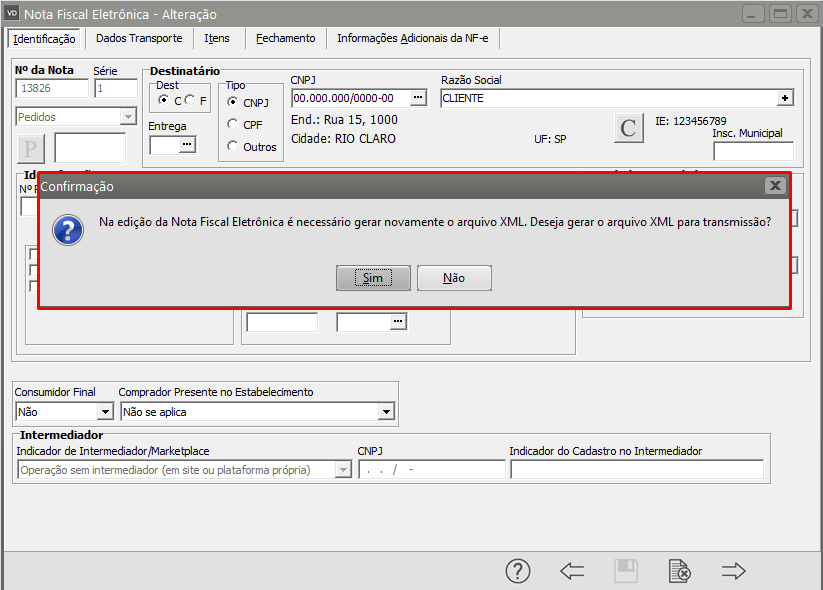The height and width of the screenshot is (590, 823).
Task: Select the CNPJ radio option
Action: (x=233, y=102)
